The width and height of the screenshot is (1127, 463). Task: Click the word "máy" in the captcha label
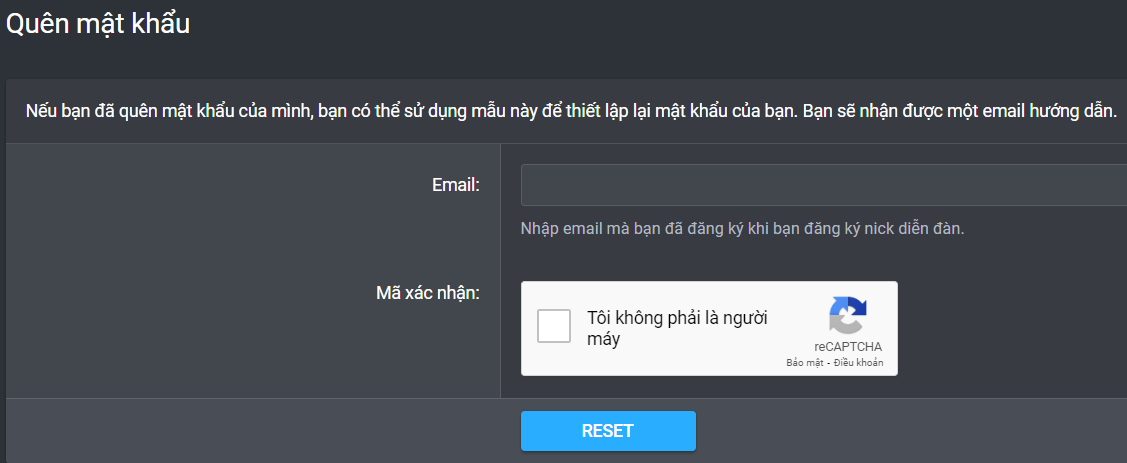coord(604,339)
